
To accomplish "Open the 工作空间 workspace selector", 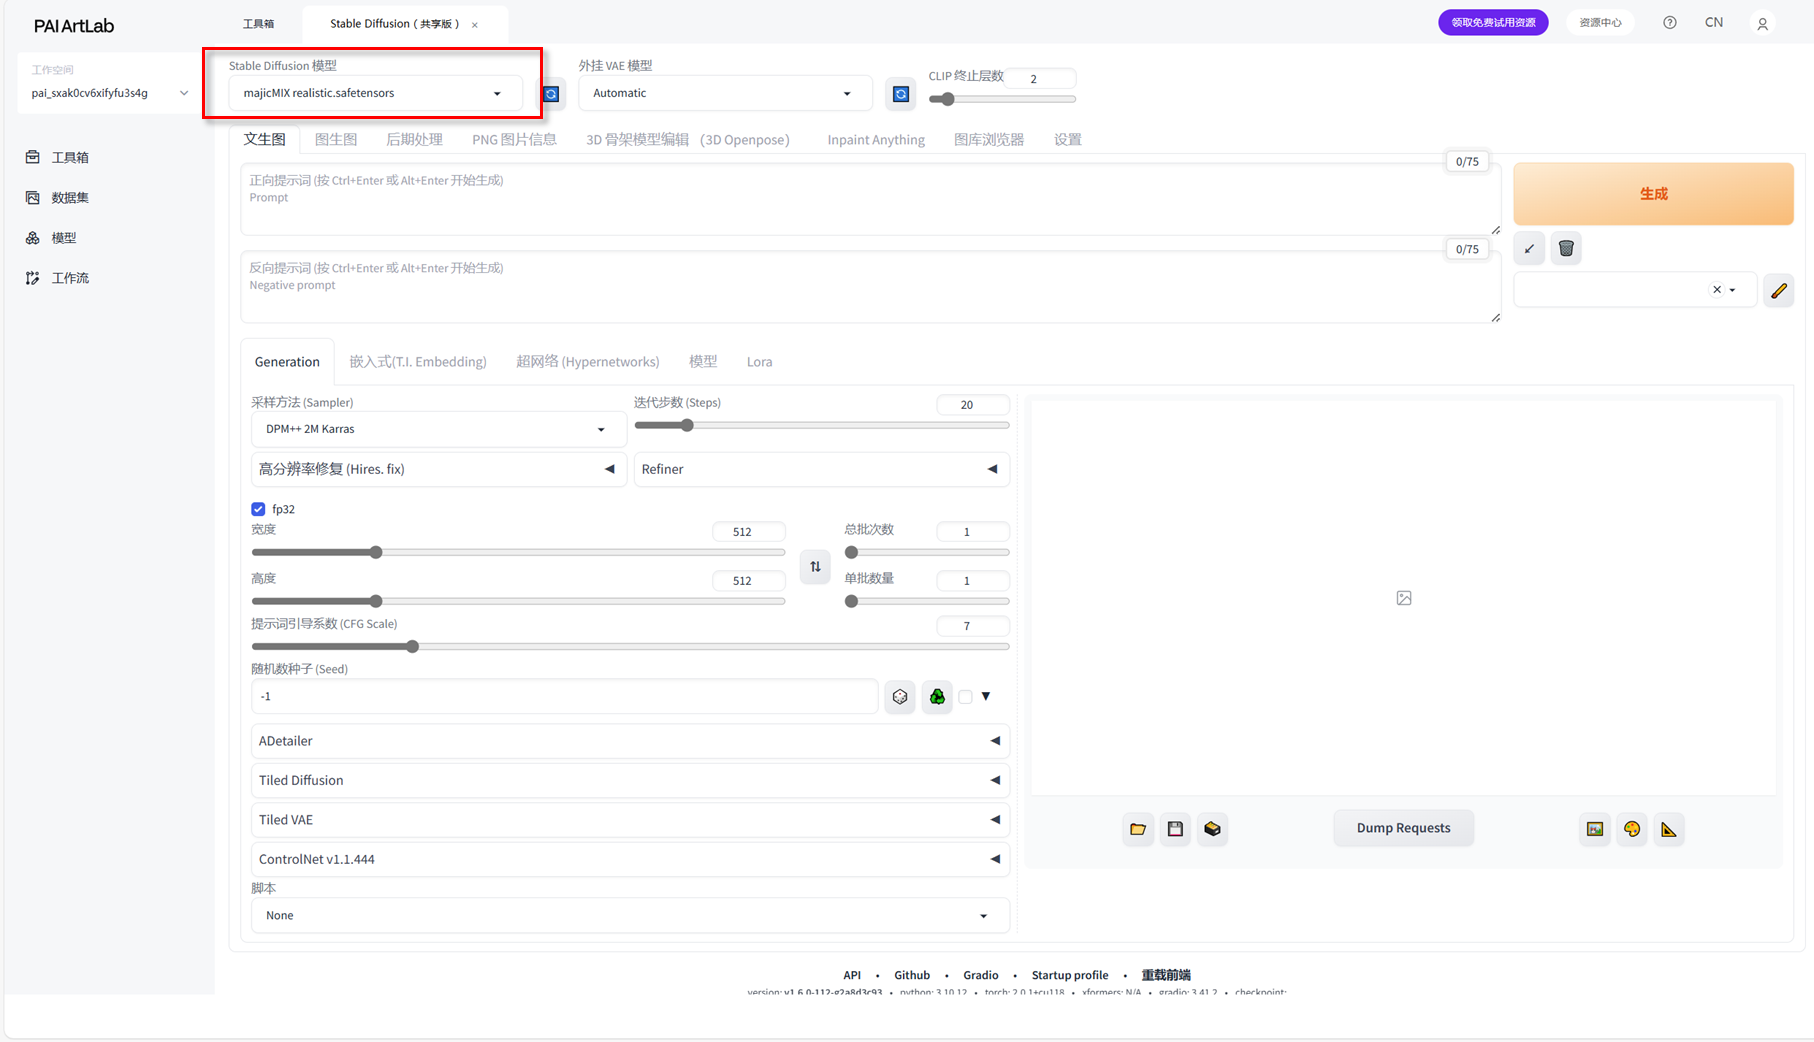I will 109,93.
